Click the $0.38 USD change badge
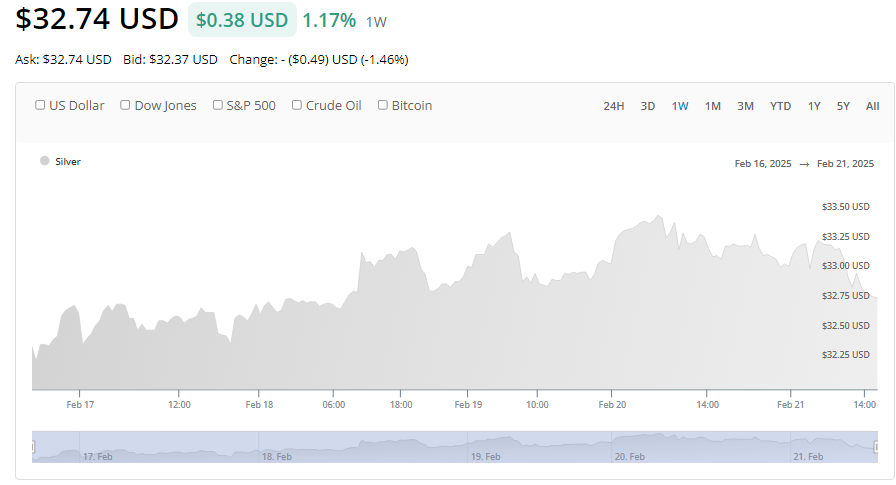896x485 pixels. point(242,20)
